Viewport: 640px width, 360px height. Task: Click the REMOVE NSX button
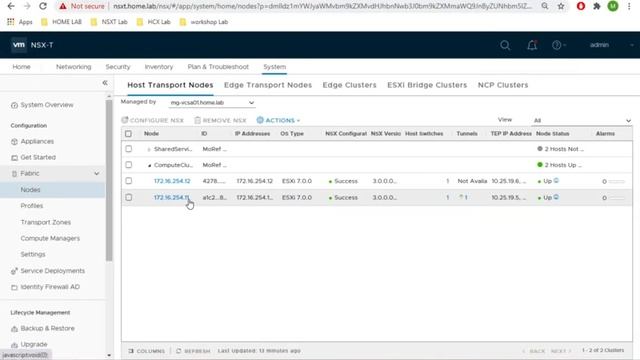coord(220,120)
